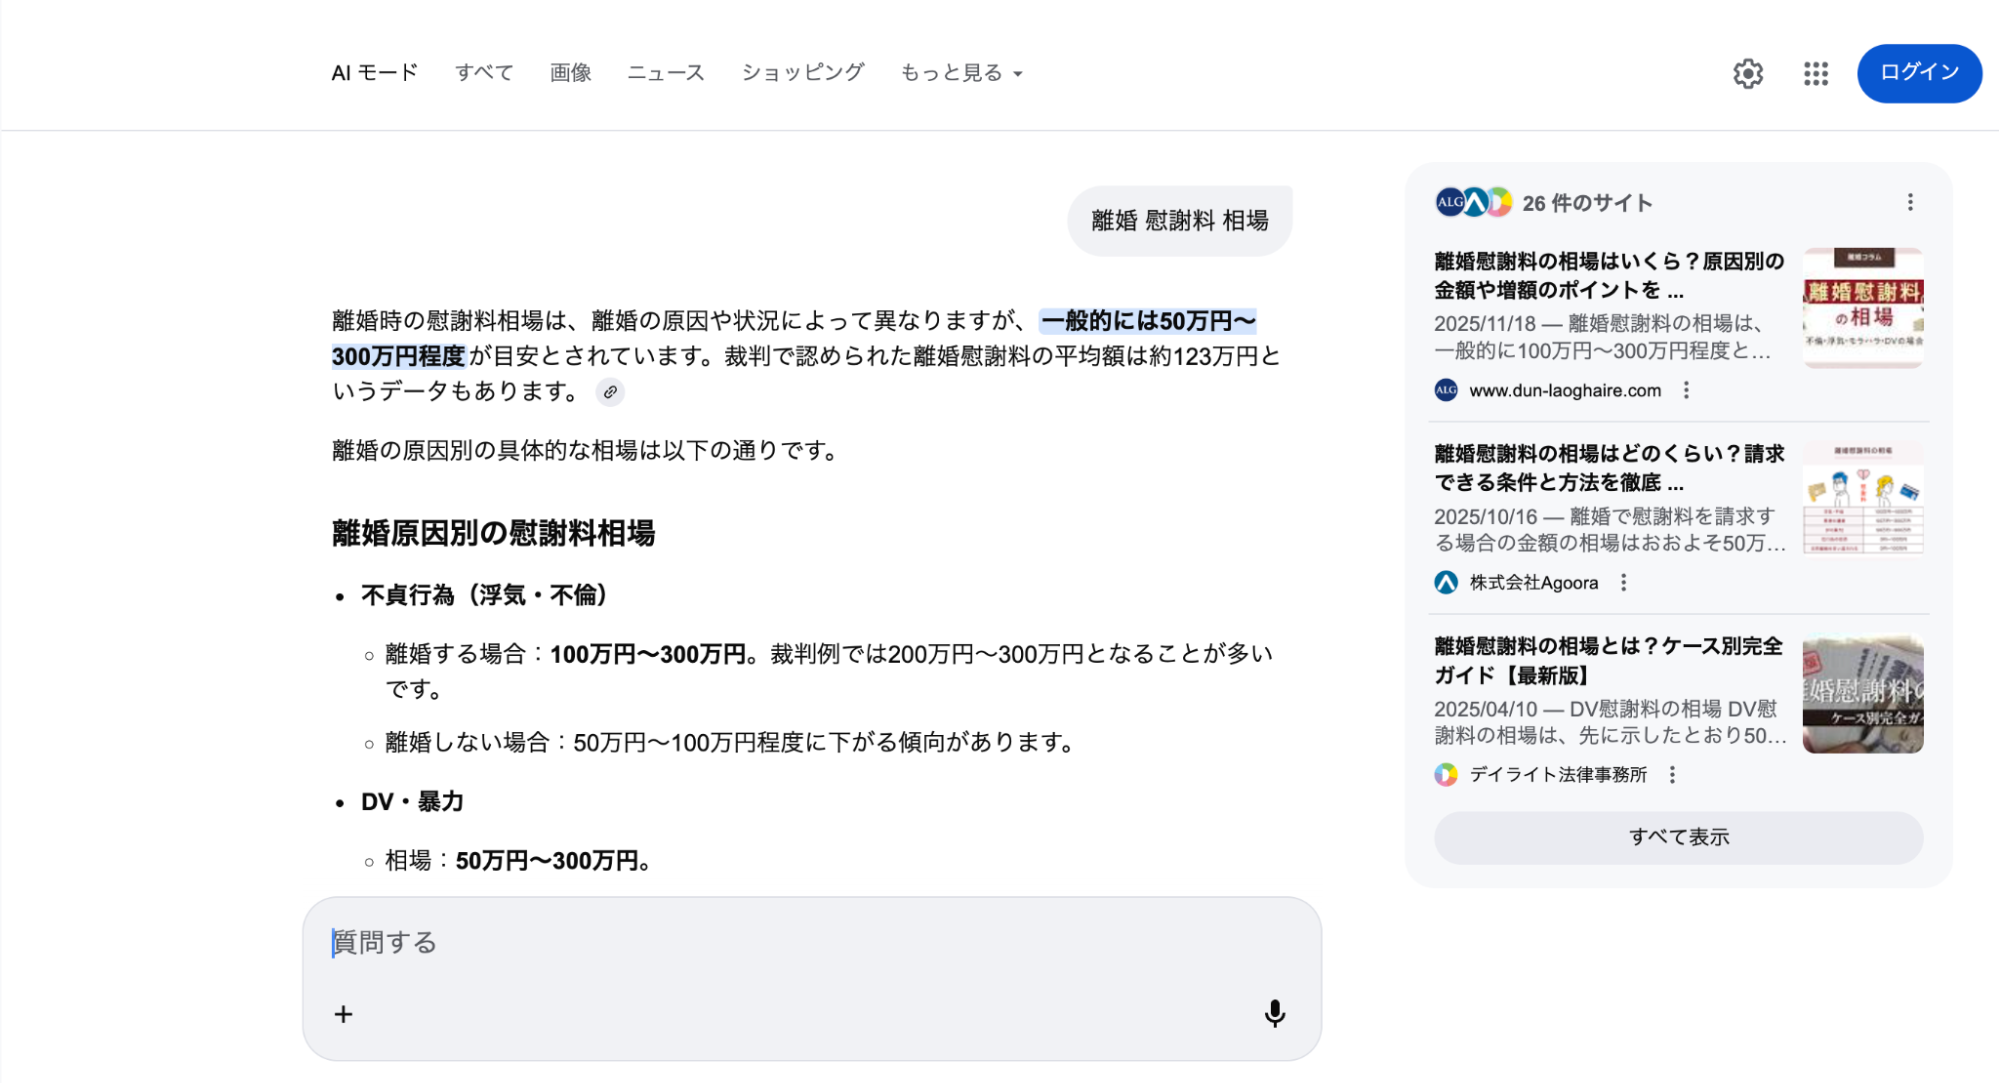The width and height of the screenshot is (1999, 1084).
Task: Click the ALG favicon next to www.dun-laoghaire.com
Action: (x=1445, y=390)
